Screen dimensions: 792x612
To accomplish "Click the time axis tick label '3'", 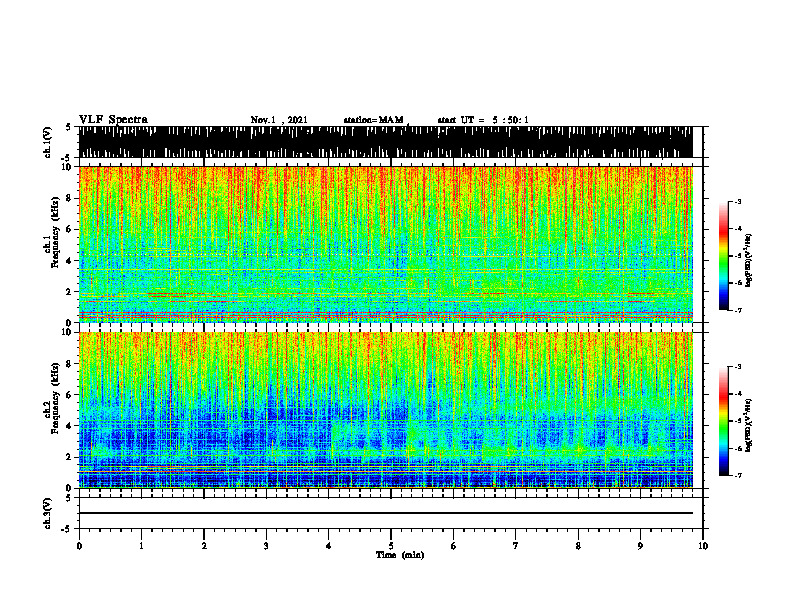I will (x=266, y=546).
